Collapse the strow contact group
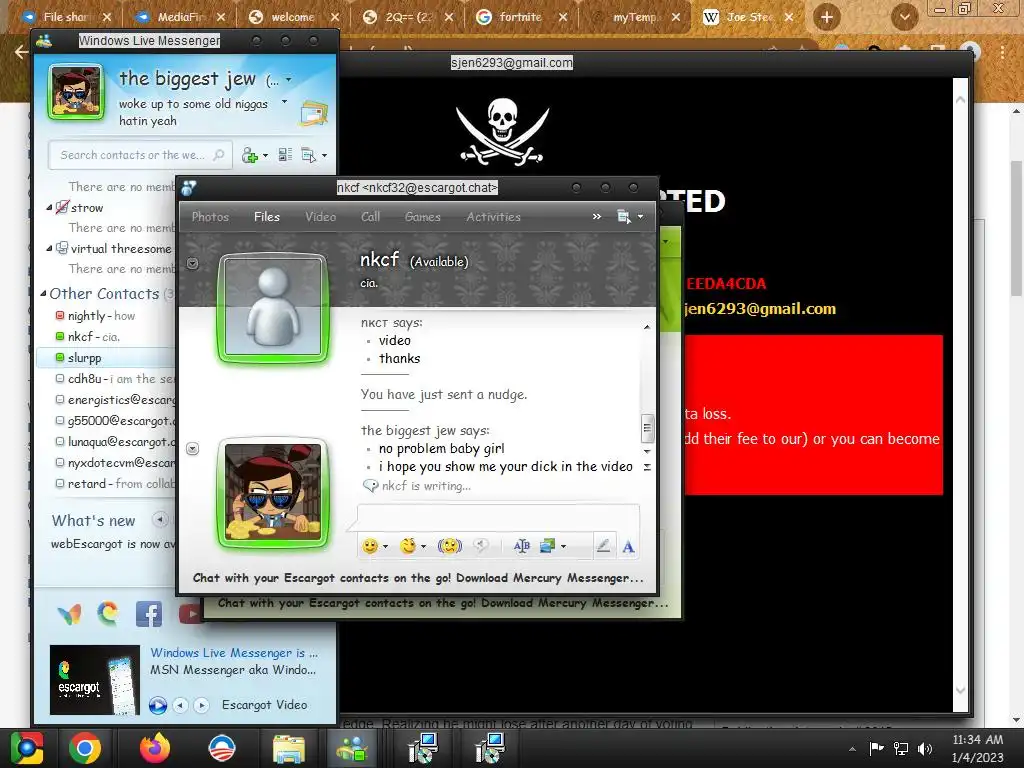 coord(49,208)
